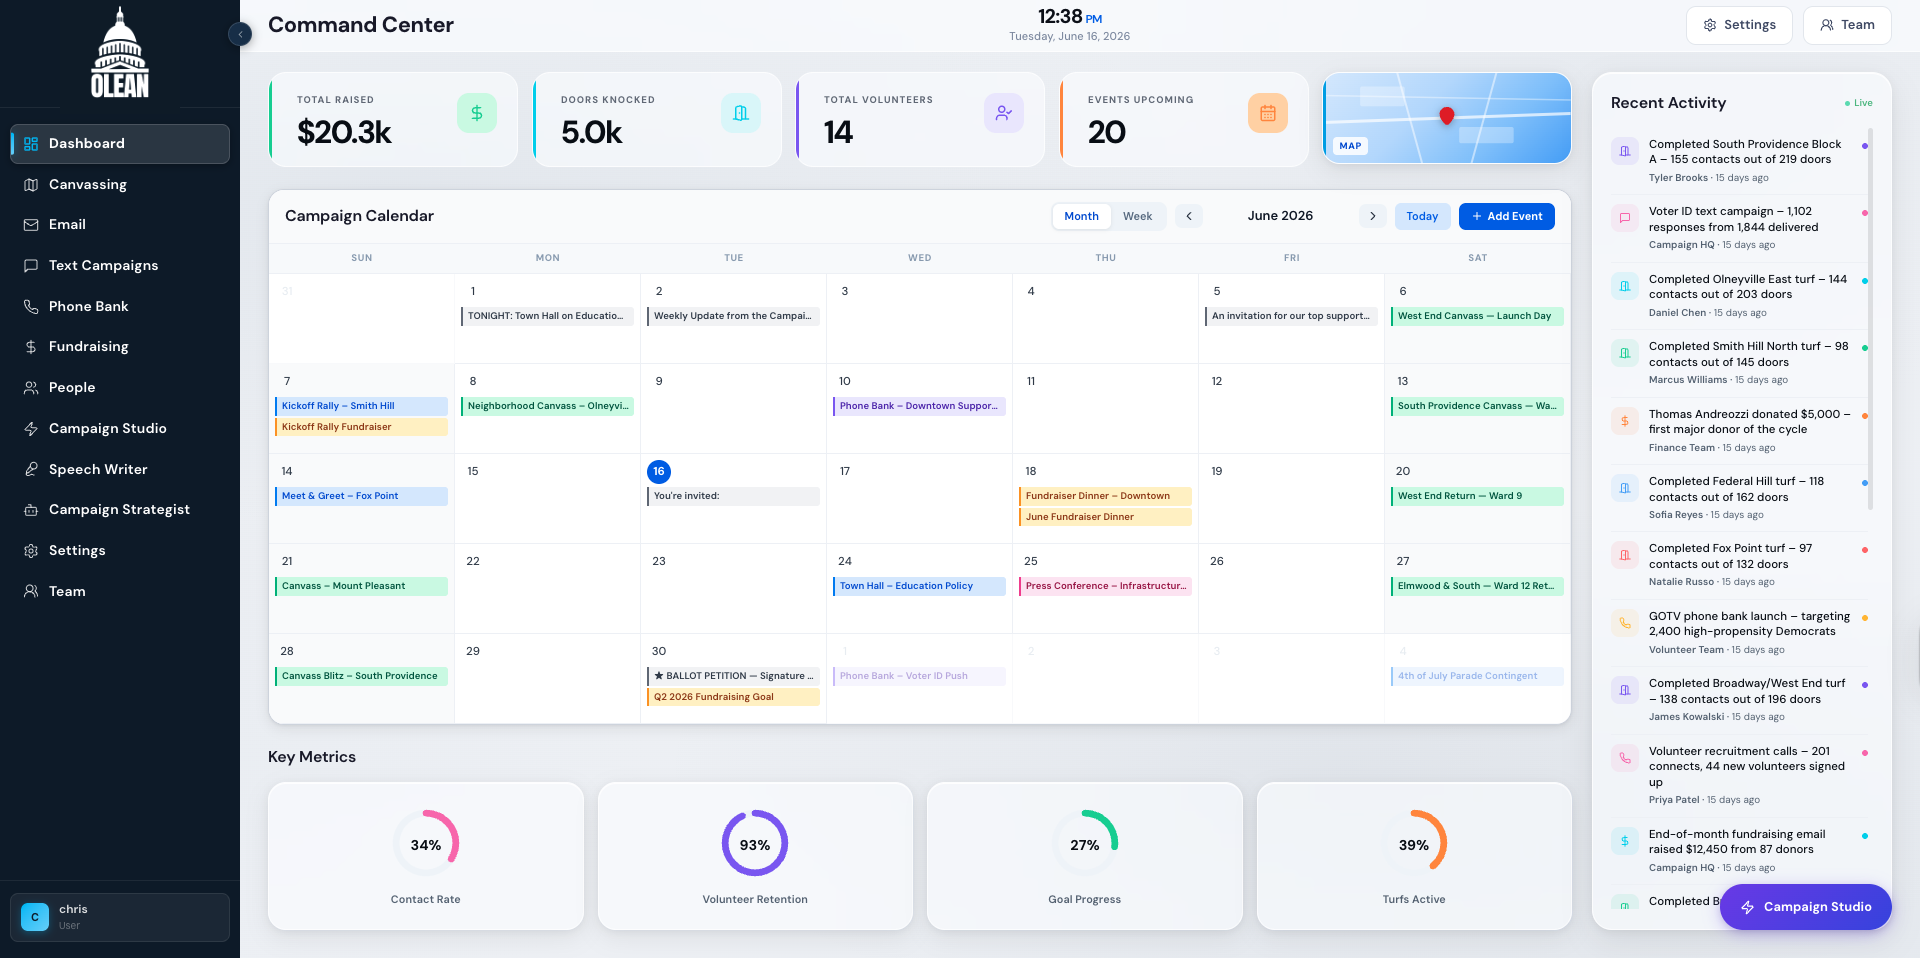Jump to Today in the calendar

1422,216
